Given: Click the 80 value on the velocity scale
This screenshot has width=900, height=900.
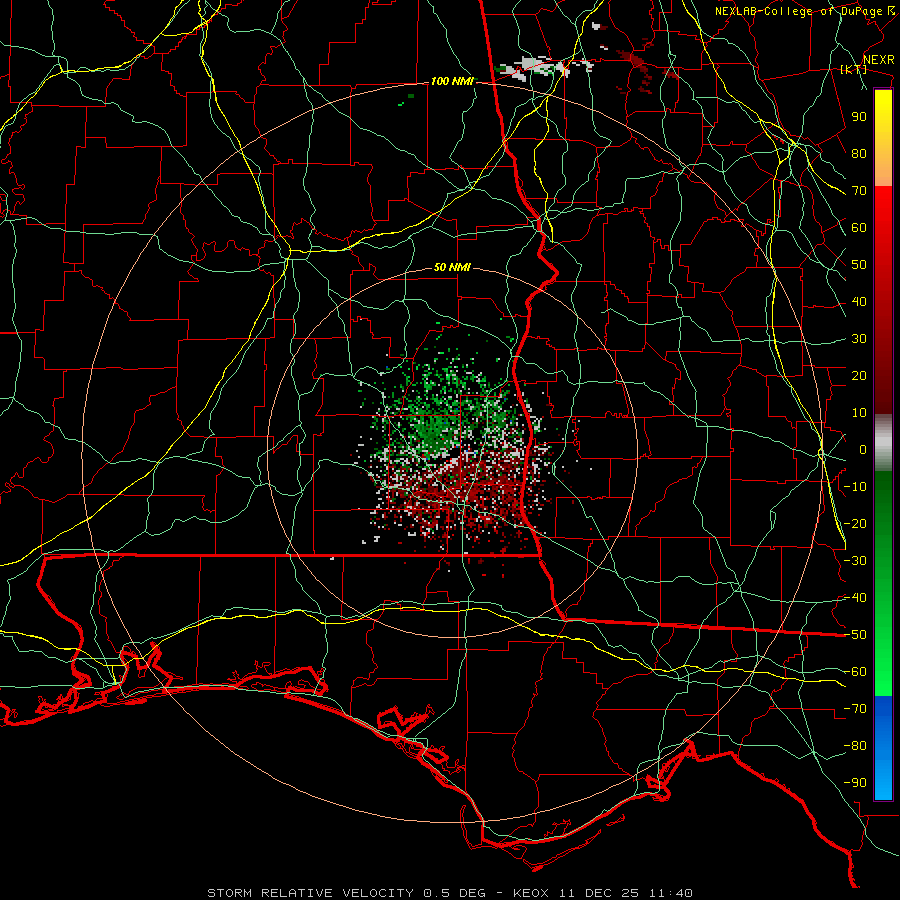Looking at the screenshot, I should coord(859,154).
